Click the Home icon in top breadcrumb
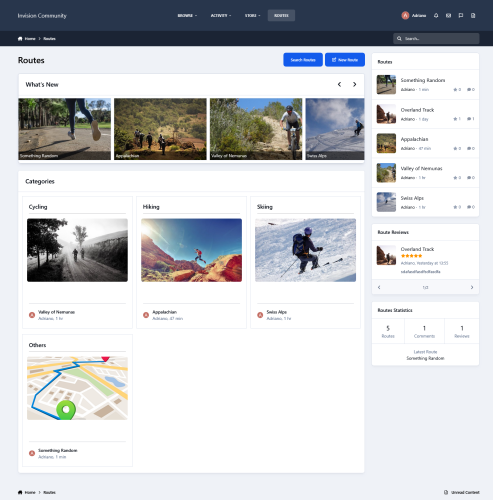Image resolution: width=493 pixels, height=500 pixels. (x=20, y=39)
